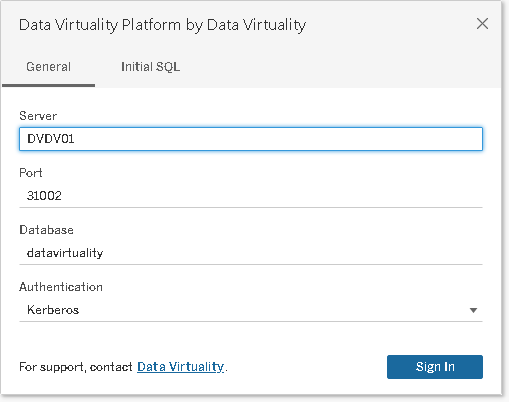The width and height of the screenshot is (509, 402).
Task: Click the Database label text
Action: click(x=46, y=230)
